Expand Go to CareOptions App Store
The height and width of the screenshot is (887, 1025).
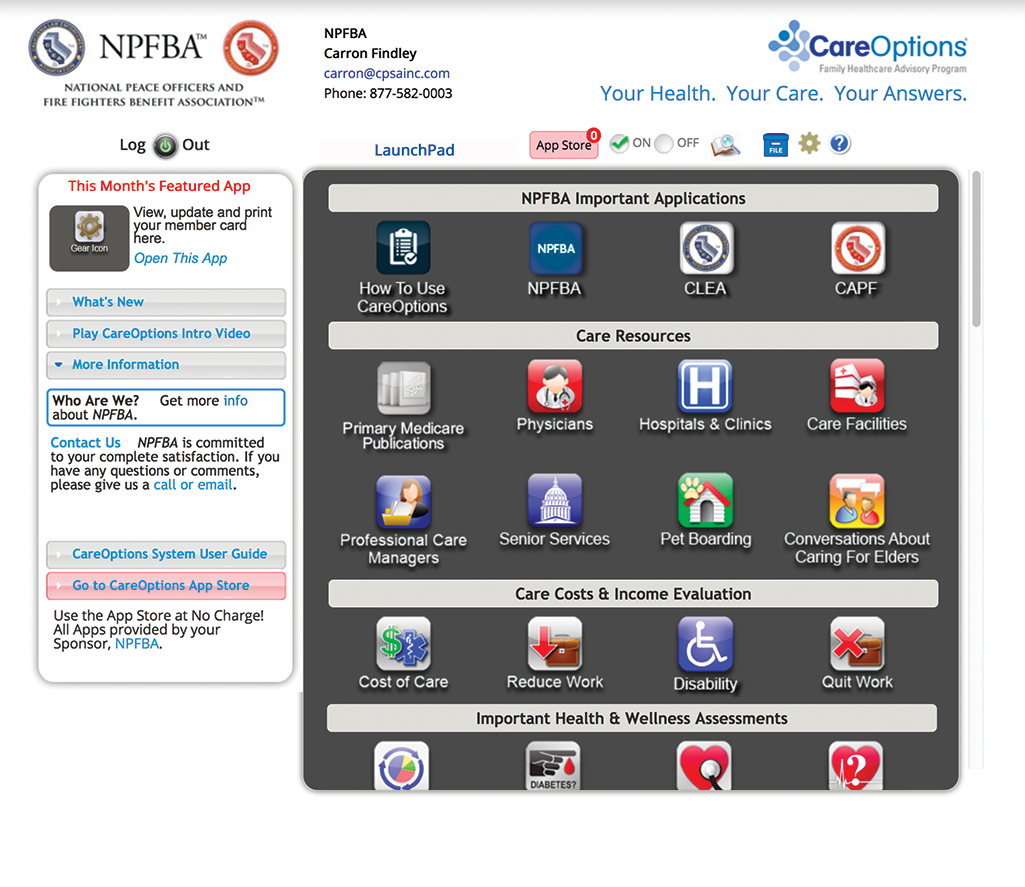point(166,586)
